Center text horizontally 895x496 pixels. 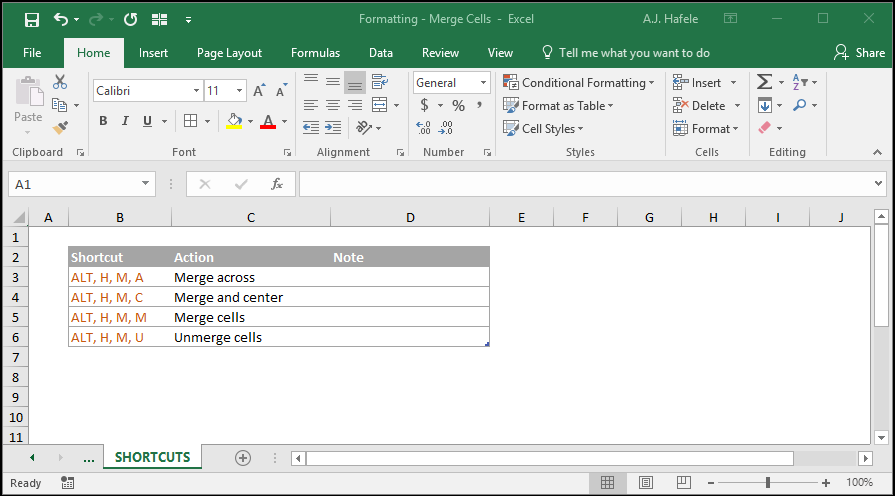point(333,105)
